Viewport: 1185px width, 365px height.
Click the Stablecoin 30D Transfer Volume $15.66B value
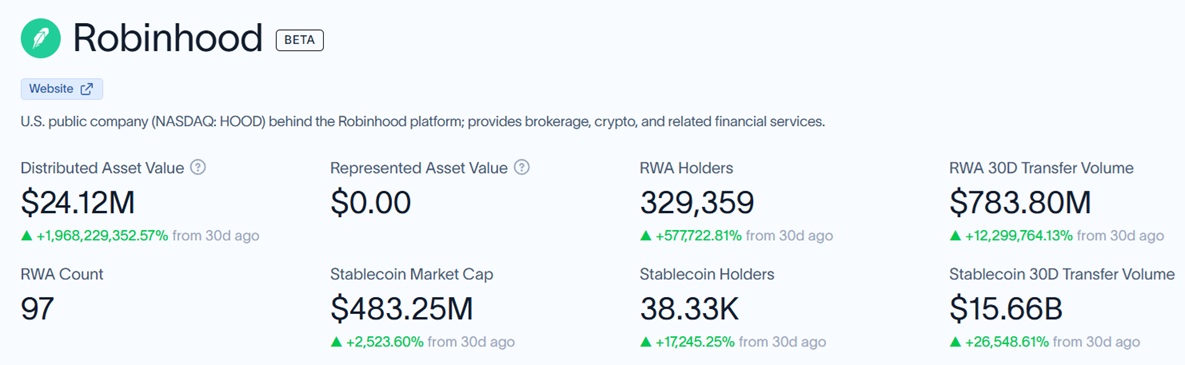(1006, 309)
